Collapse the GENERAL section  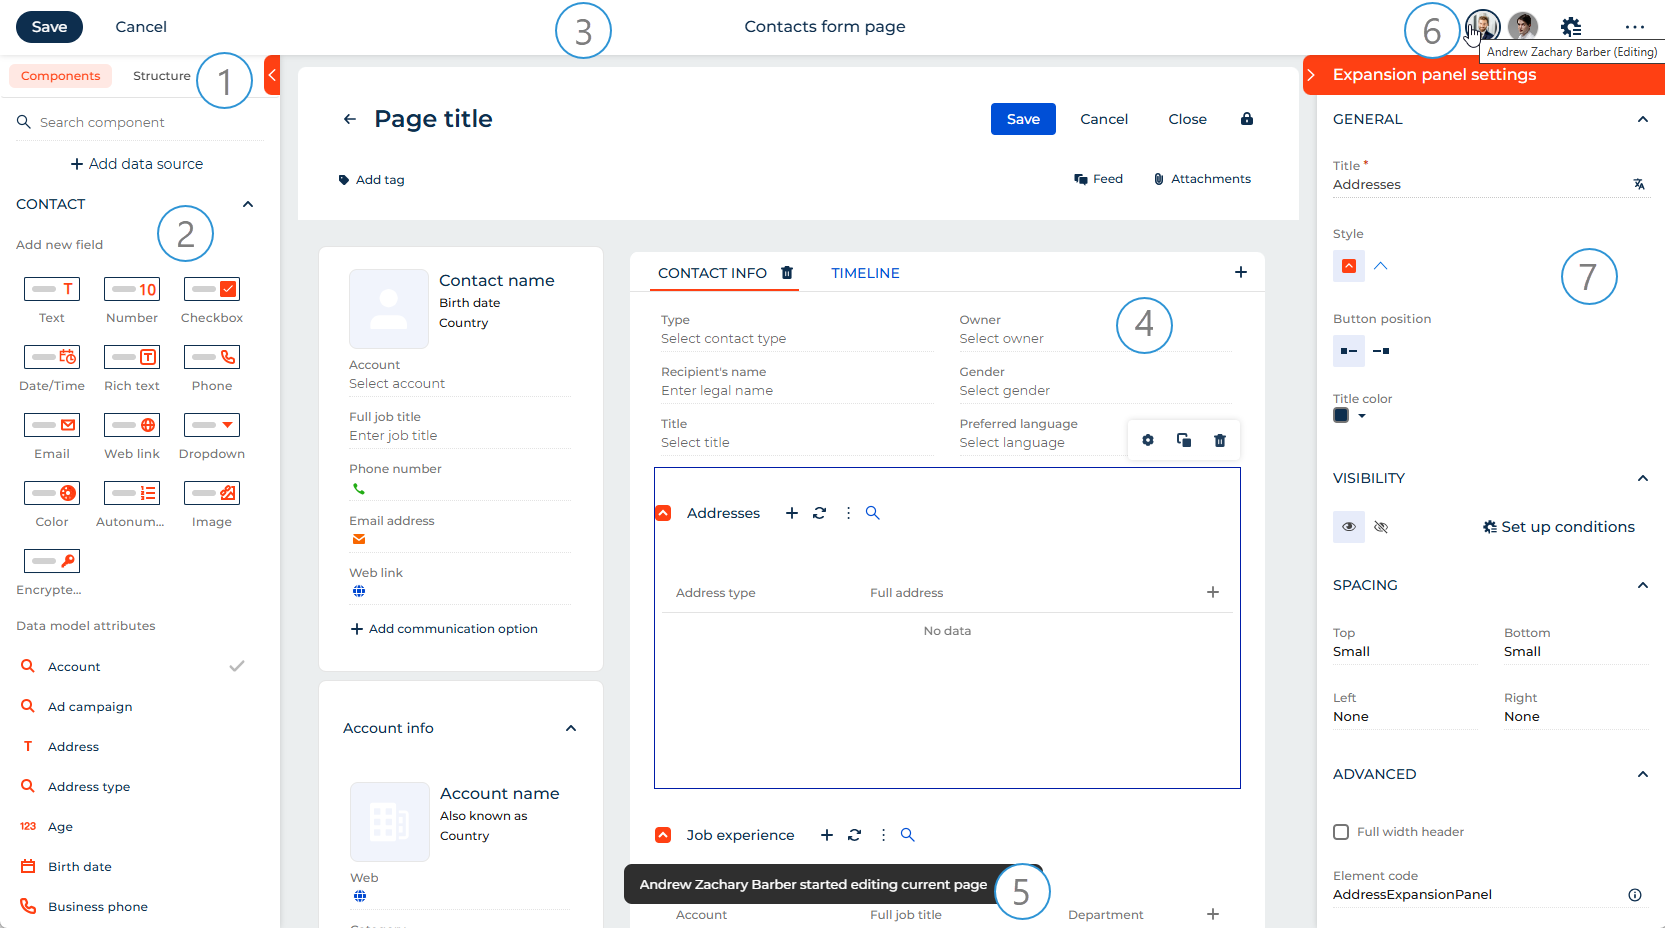pos(1642,119)
